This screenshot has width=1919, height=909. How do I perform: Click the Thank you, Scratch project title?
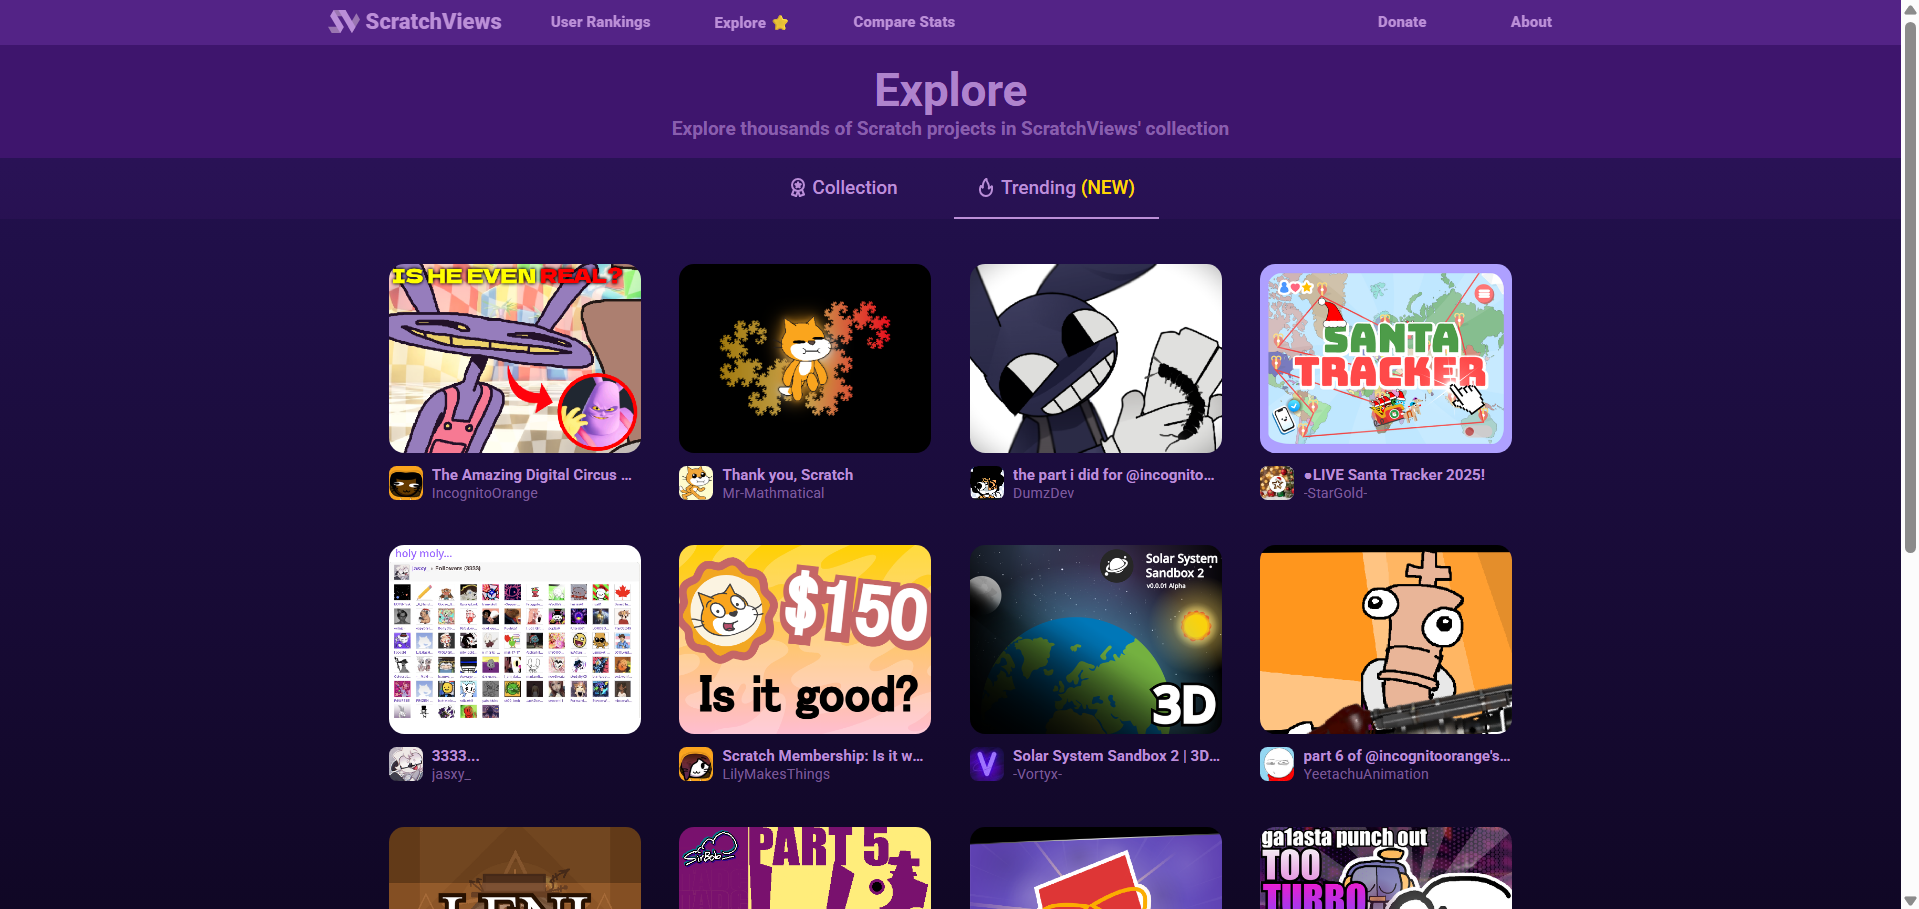pyautogui.click(x=788, y=475)
